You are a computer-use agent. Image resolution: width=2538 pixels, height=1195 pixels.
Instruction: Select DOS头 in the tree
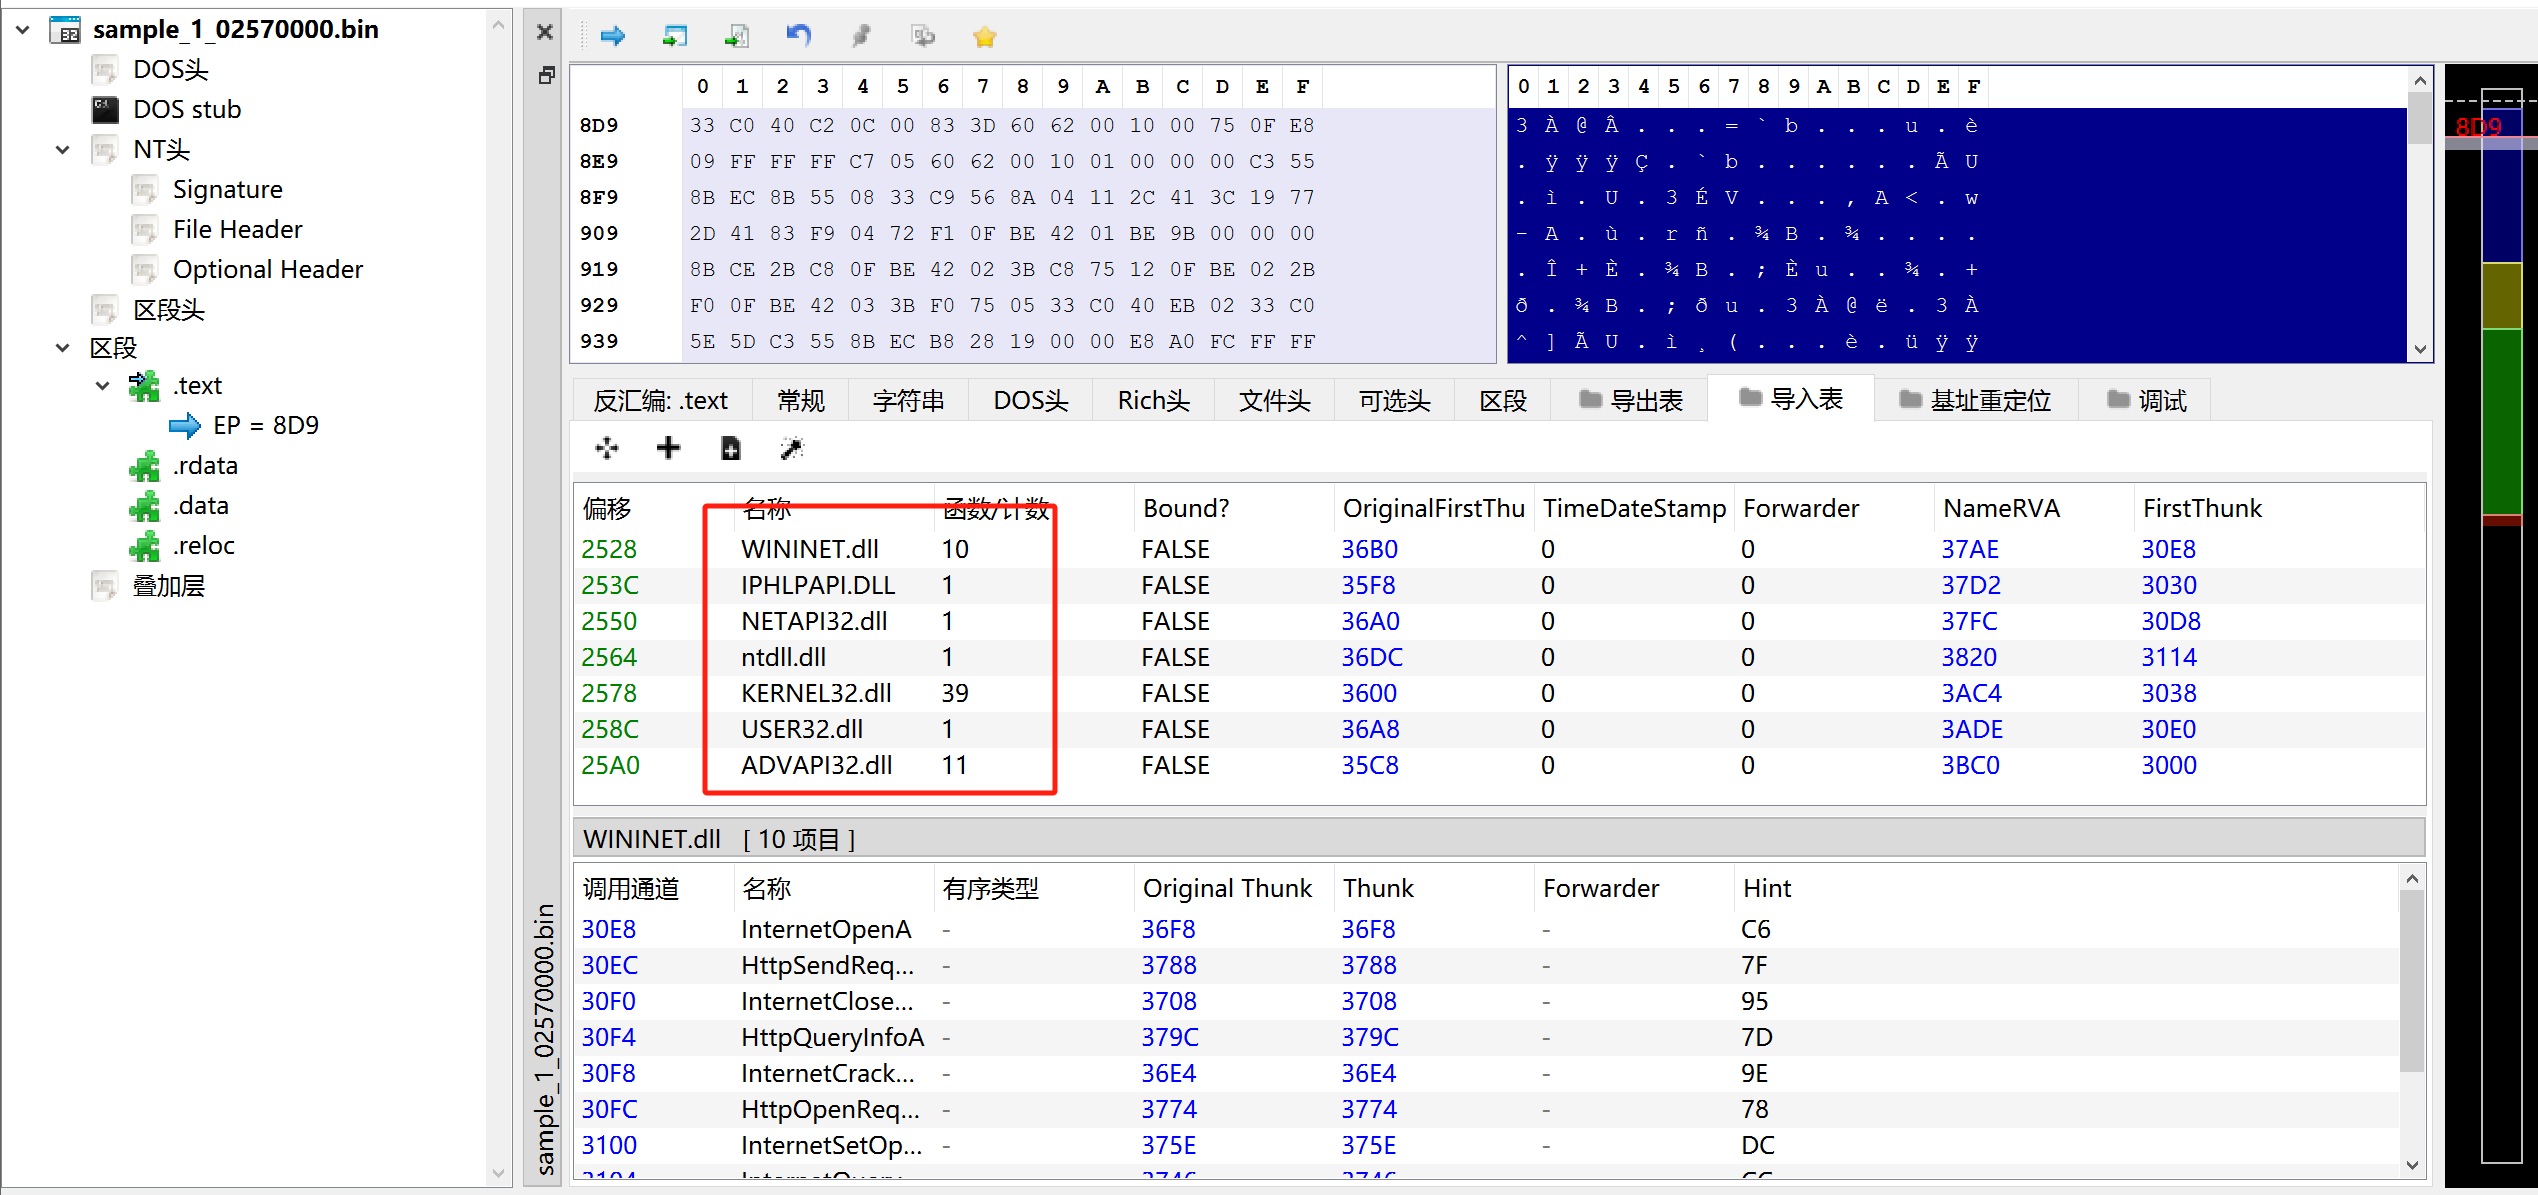tap(171, 70)
